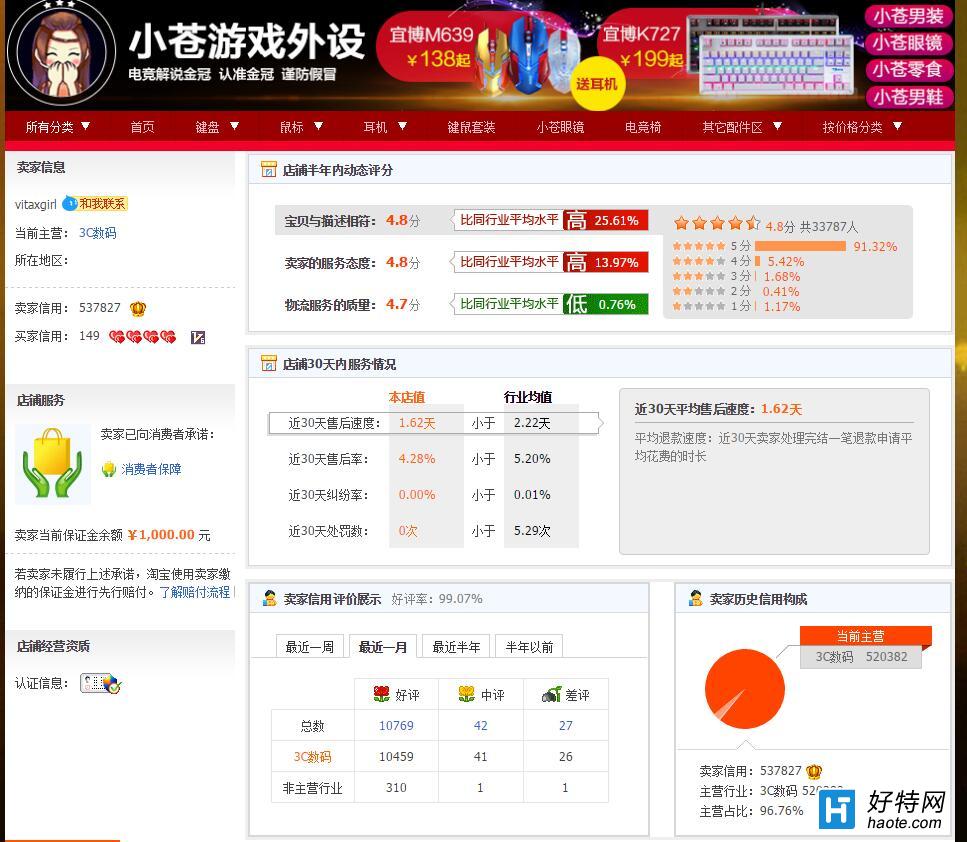This screenshot has width=967, height=842.
Task: Expand the 按价格分类 dropdown
Action: click(862, 127)
